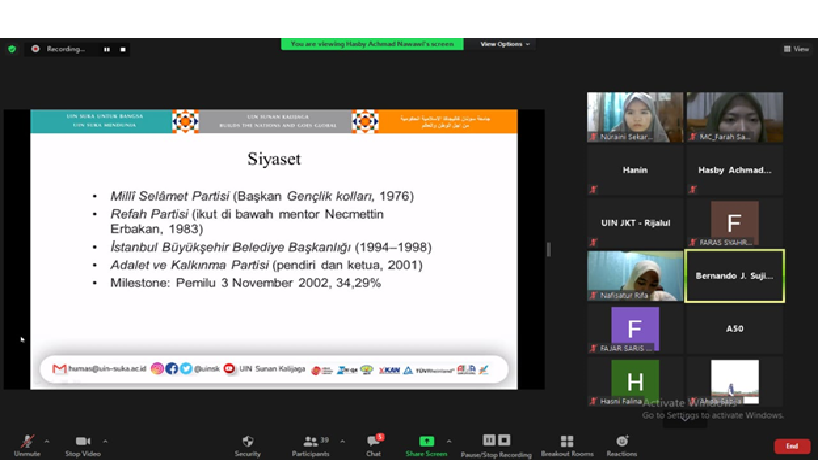
Task: Open the View Options dropdown
Action: 505,44
